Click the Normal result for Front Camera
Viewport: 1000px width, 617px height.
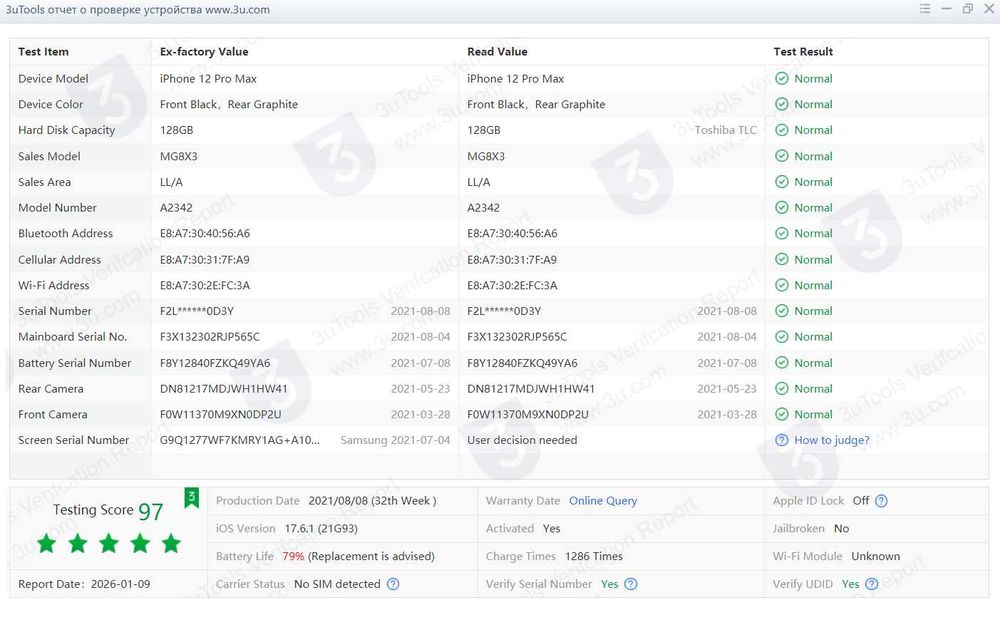pos(813,414)
